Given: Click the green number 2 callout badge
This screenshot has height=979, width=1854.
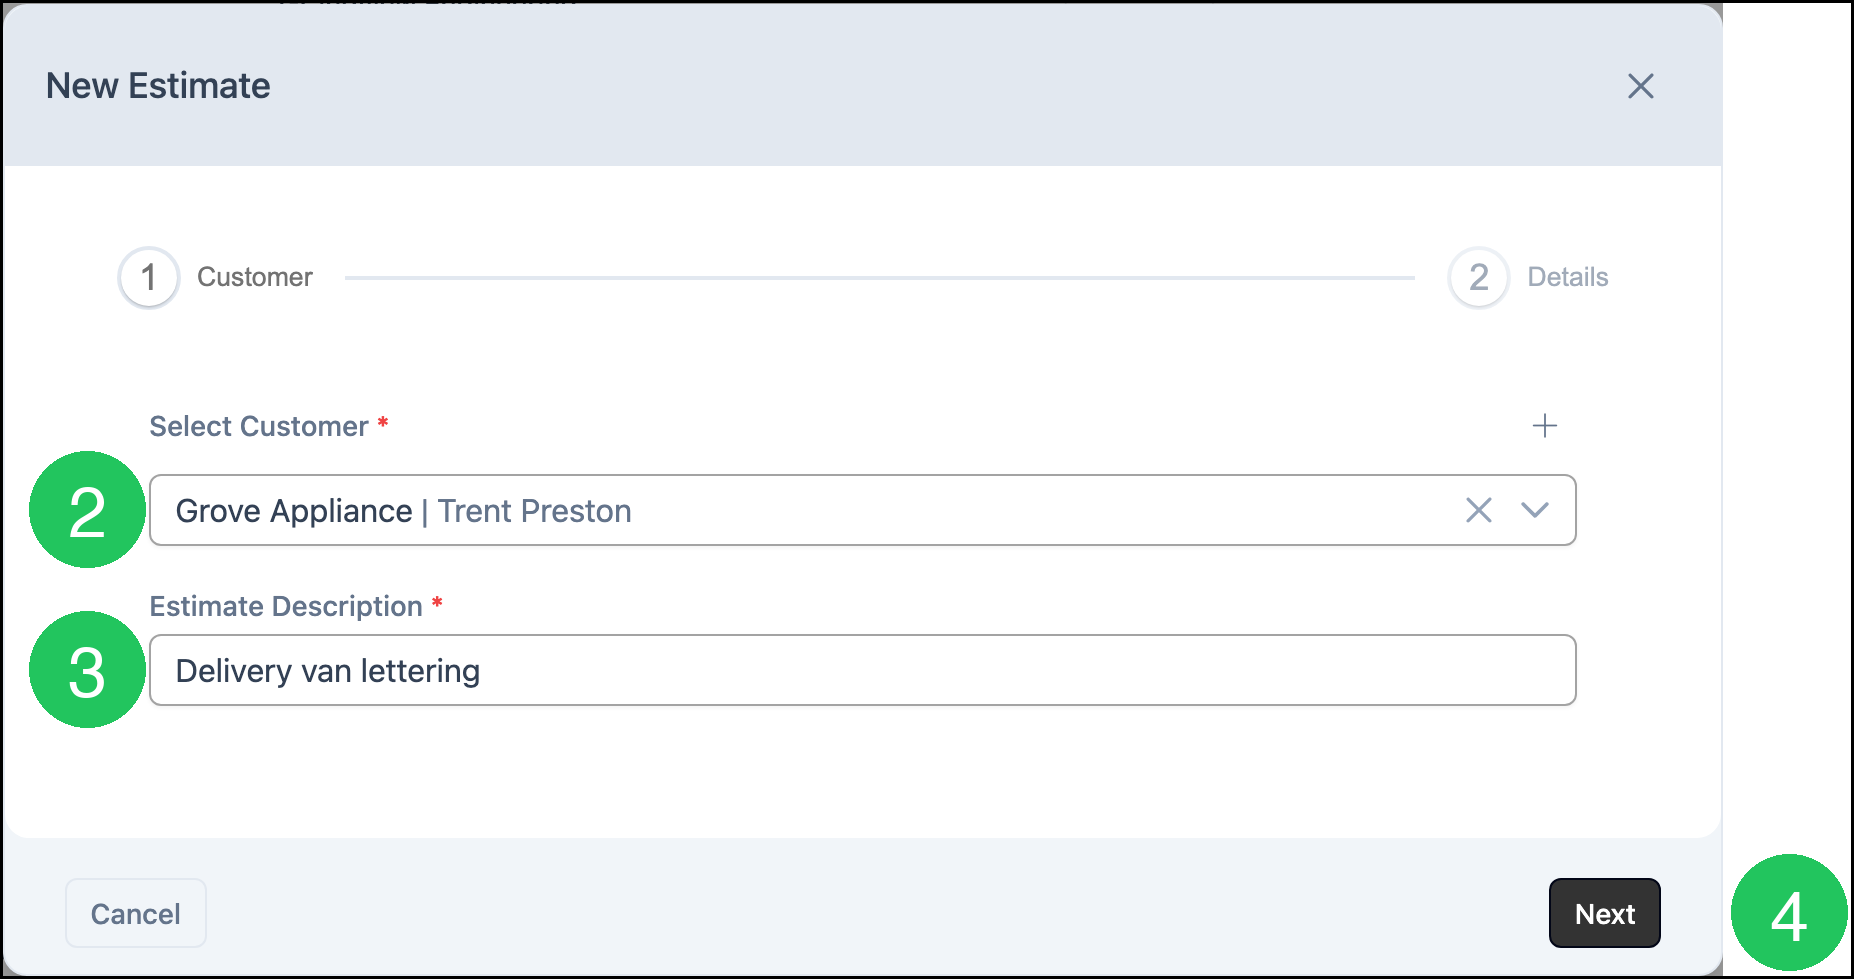Looking at the screenshot, I should pos(88,510).
